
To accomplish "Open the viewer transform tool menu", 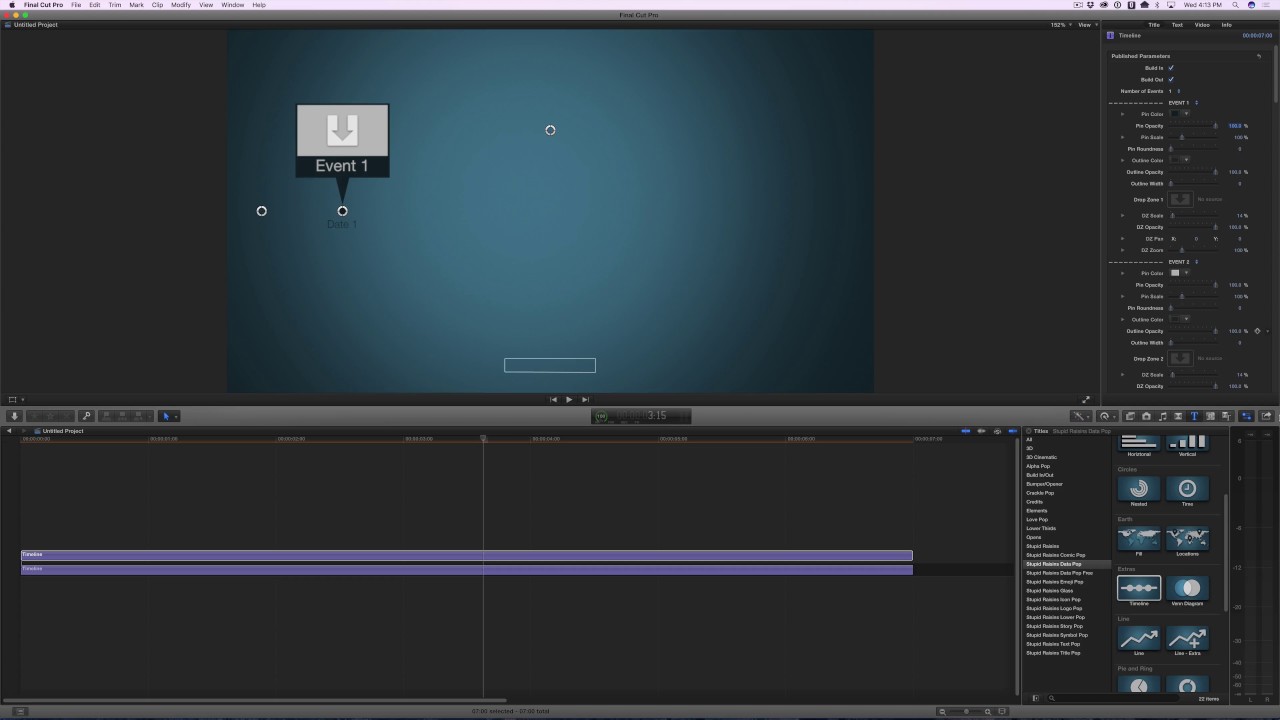I will click(14, 400).
